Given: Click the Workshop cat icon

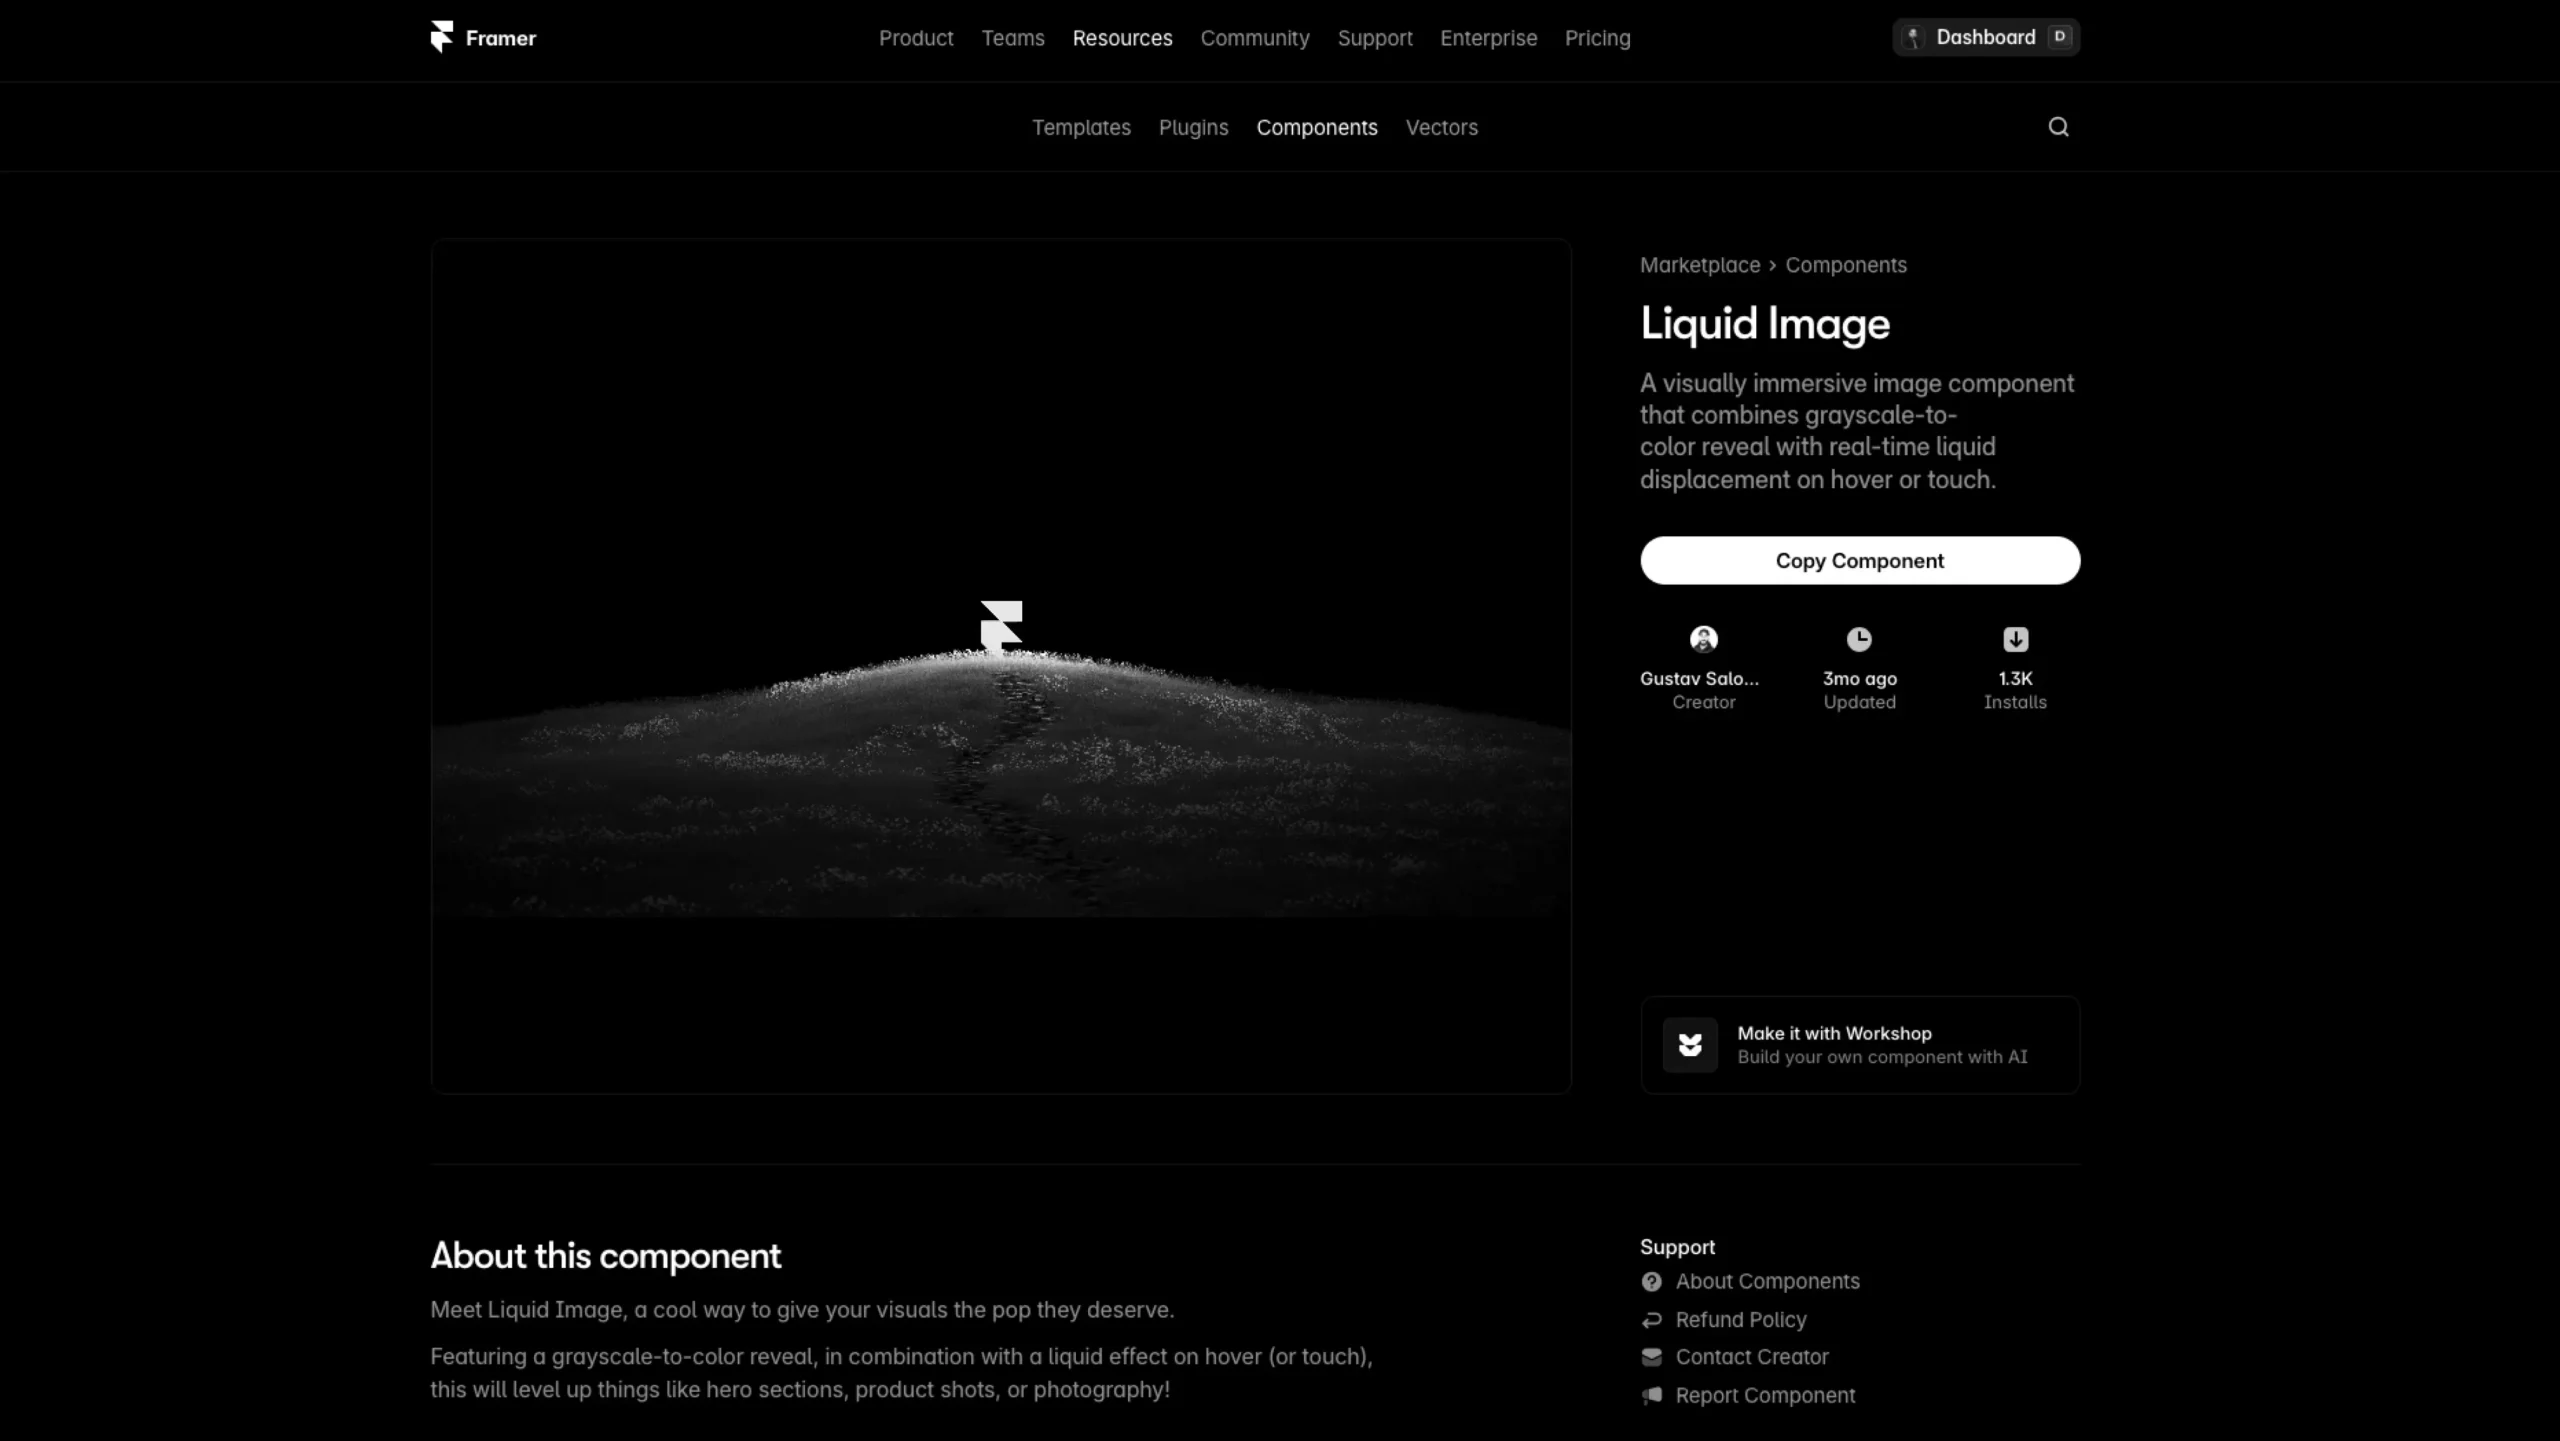Looking at the screenshot, I should click(x=1690, y=1044).
